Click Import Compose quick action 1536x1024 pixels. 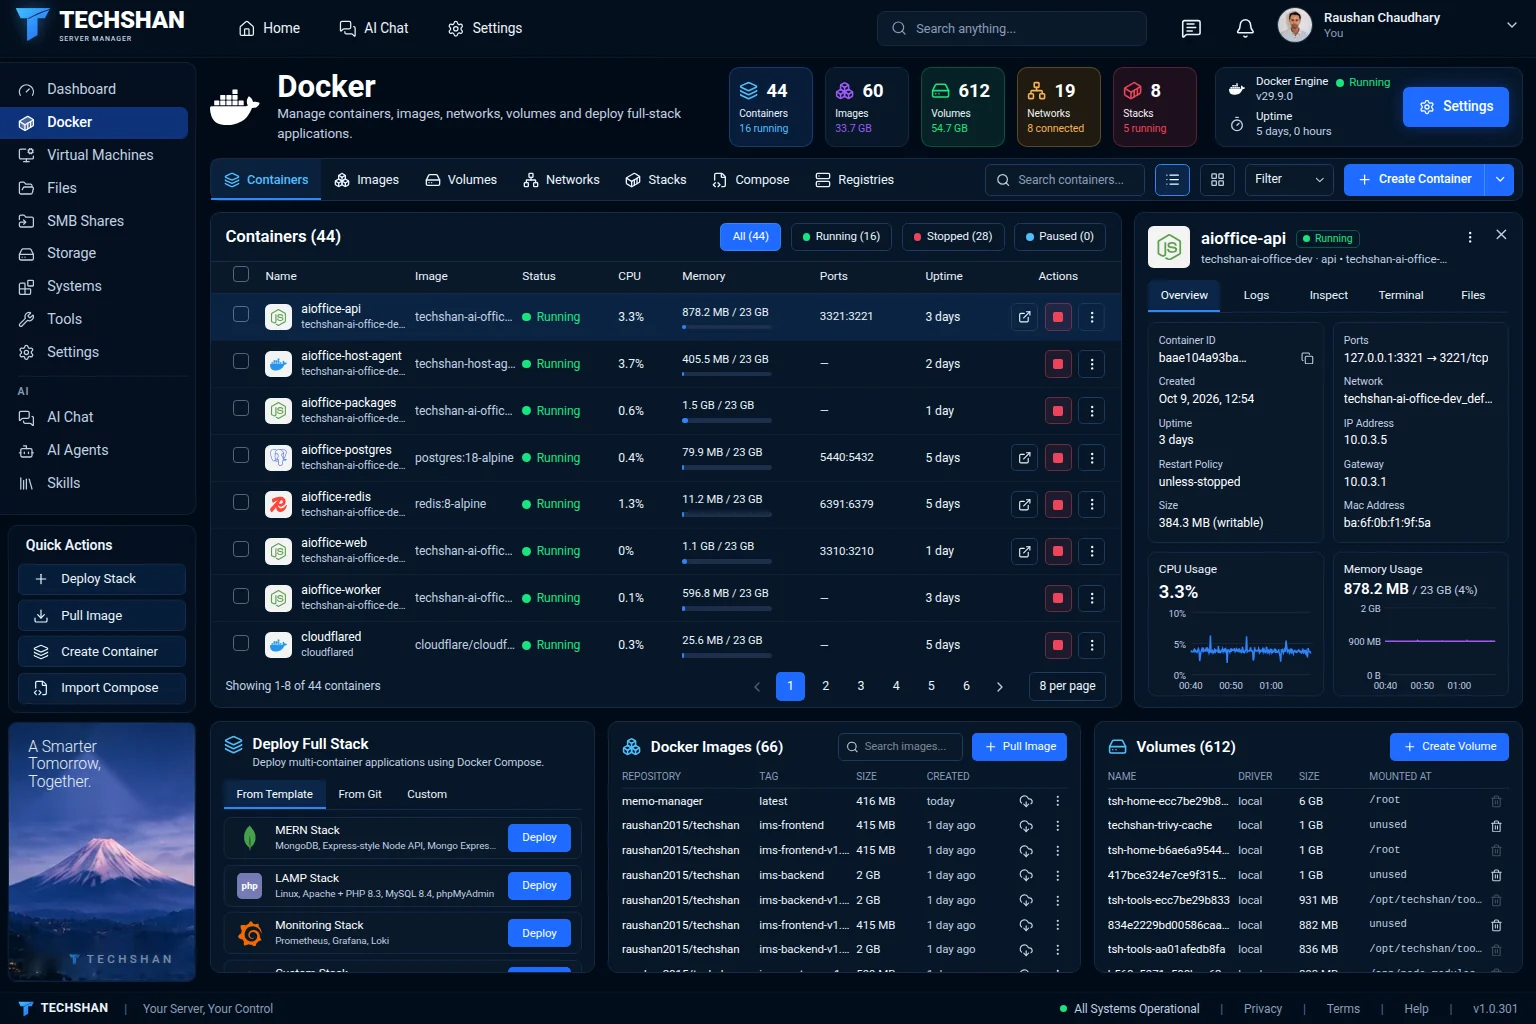[102, 688]
